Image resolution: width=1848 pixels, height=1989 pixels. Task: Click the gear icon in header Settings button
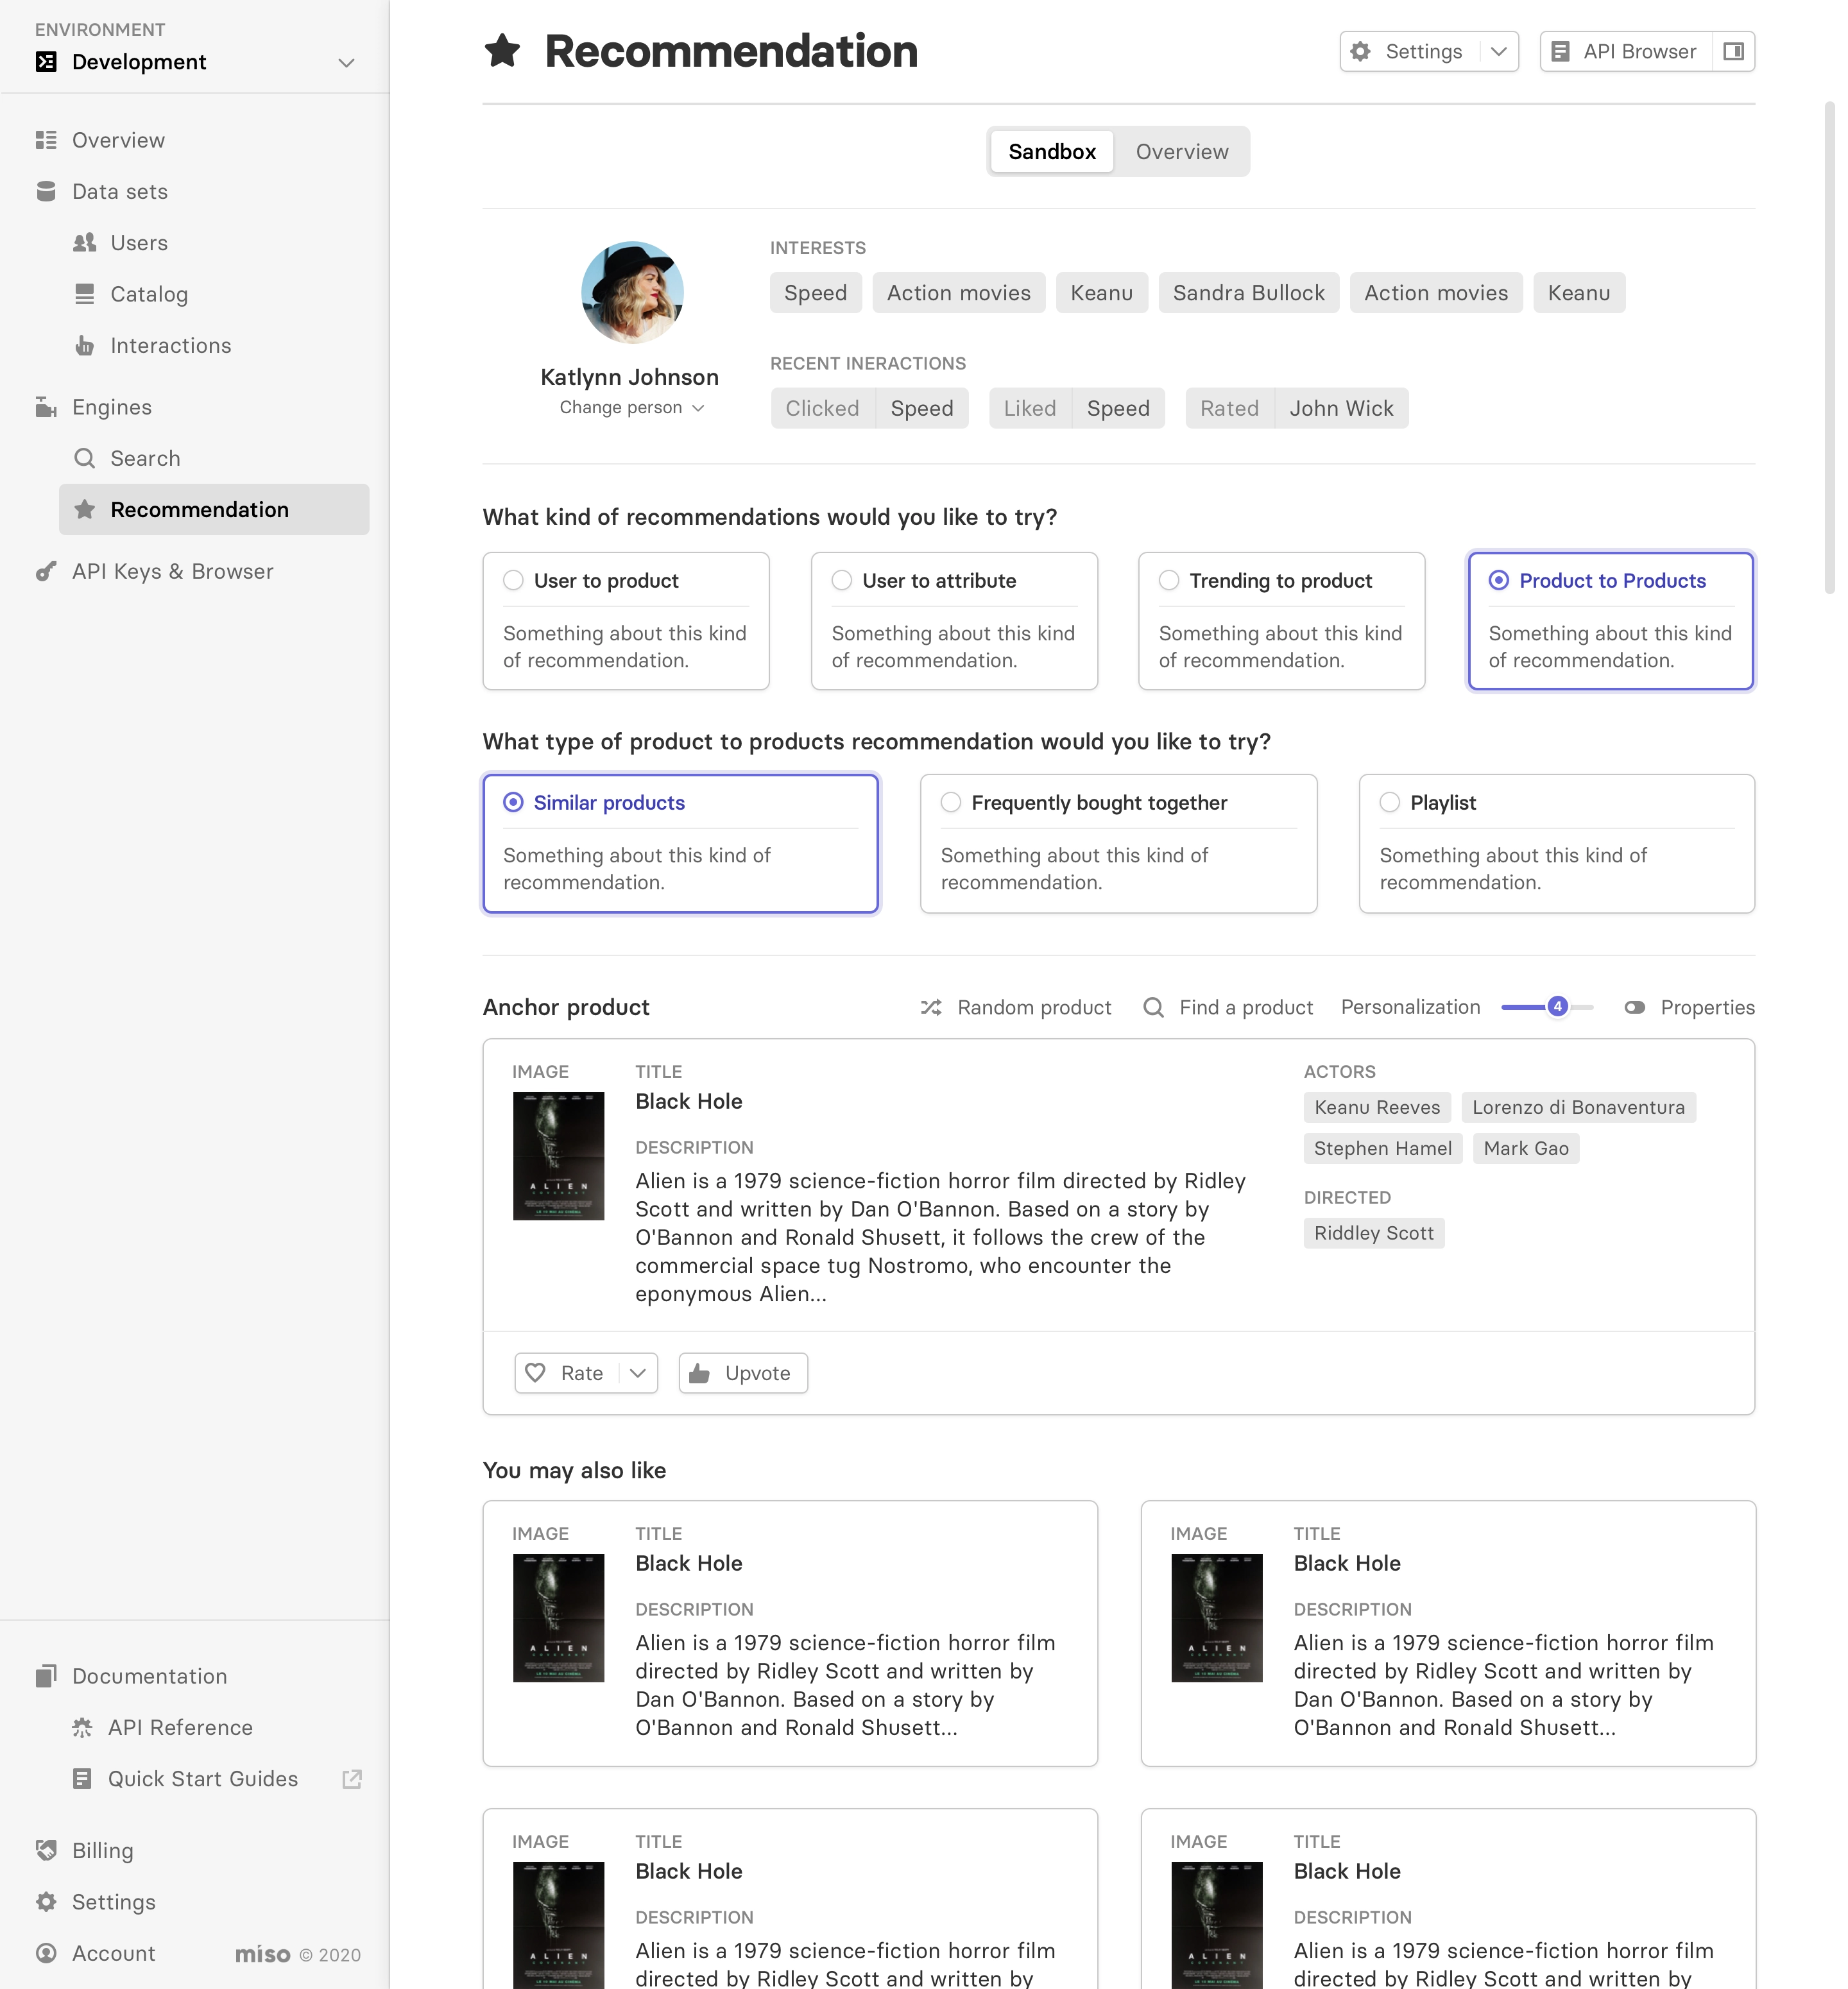pos(1360,51)
